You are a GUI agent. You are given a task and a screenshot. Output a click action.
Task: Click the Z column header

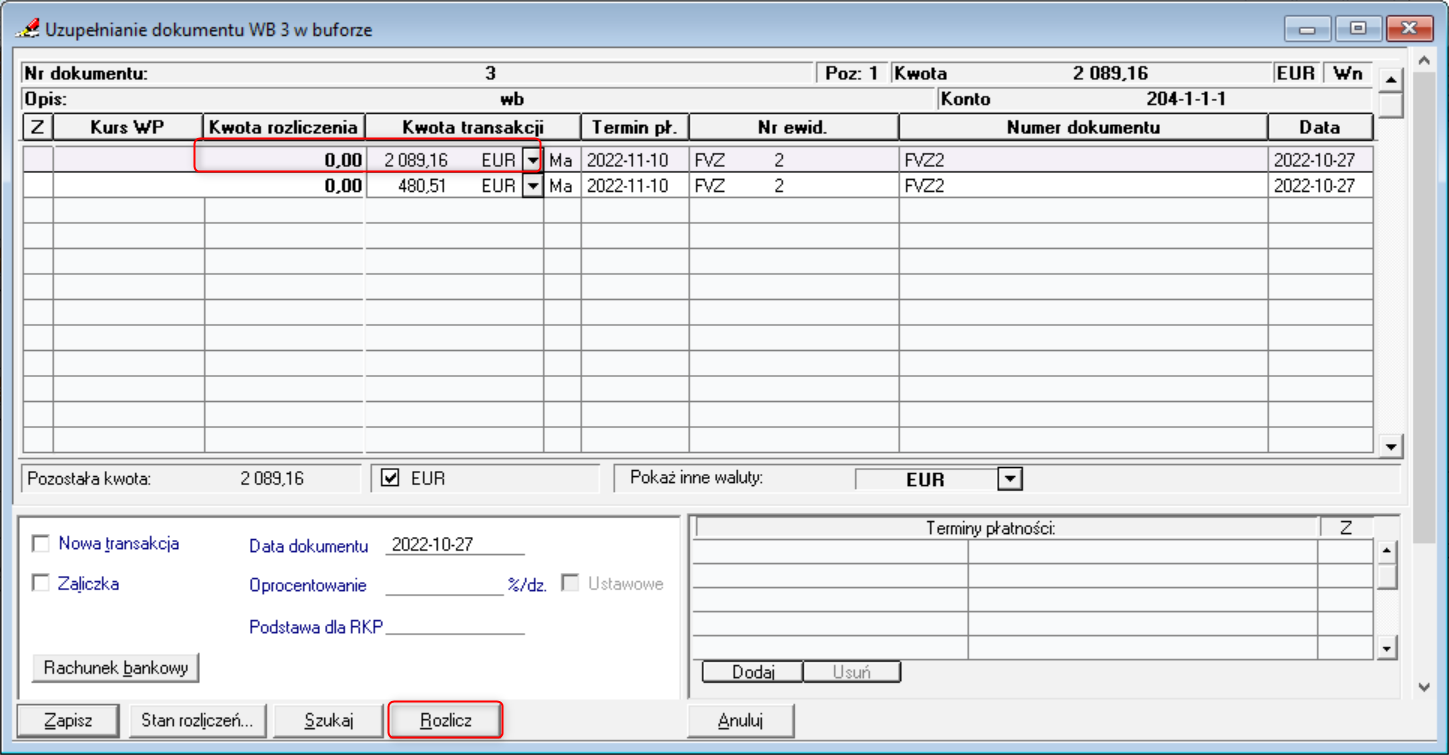coord(38,127)
